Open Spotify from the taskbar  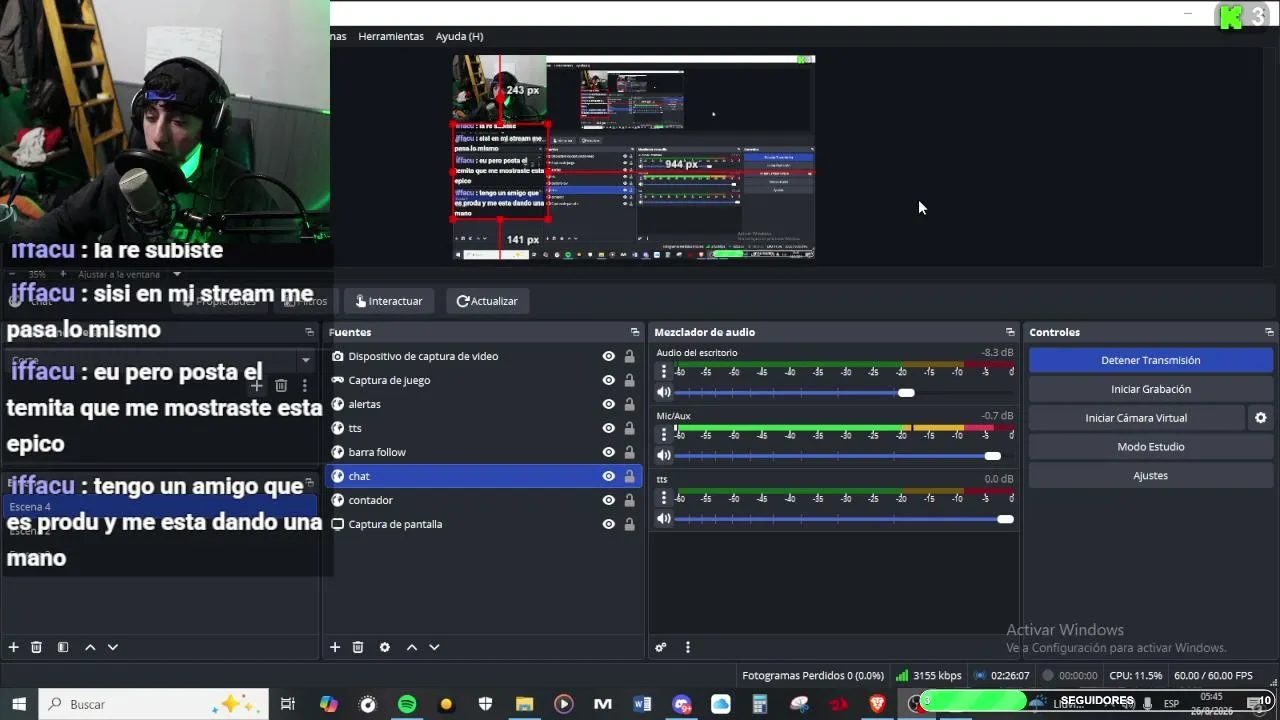[407, 704]
